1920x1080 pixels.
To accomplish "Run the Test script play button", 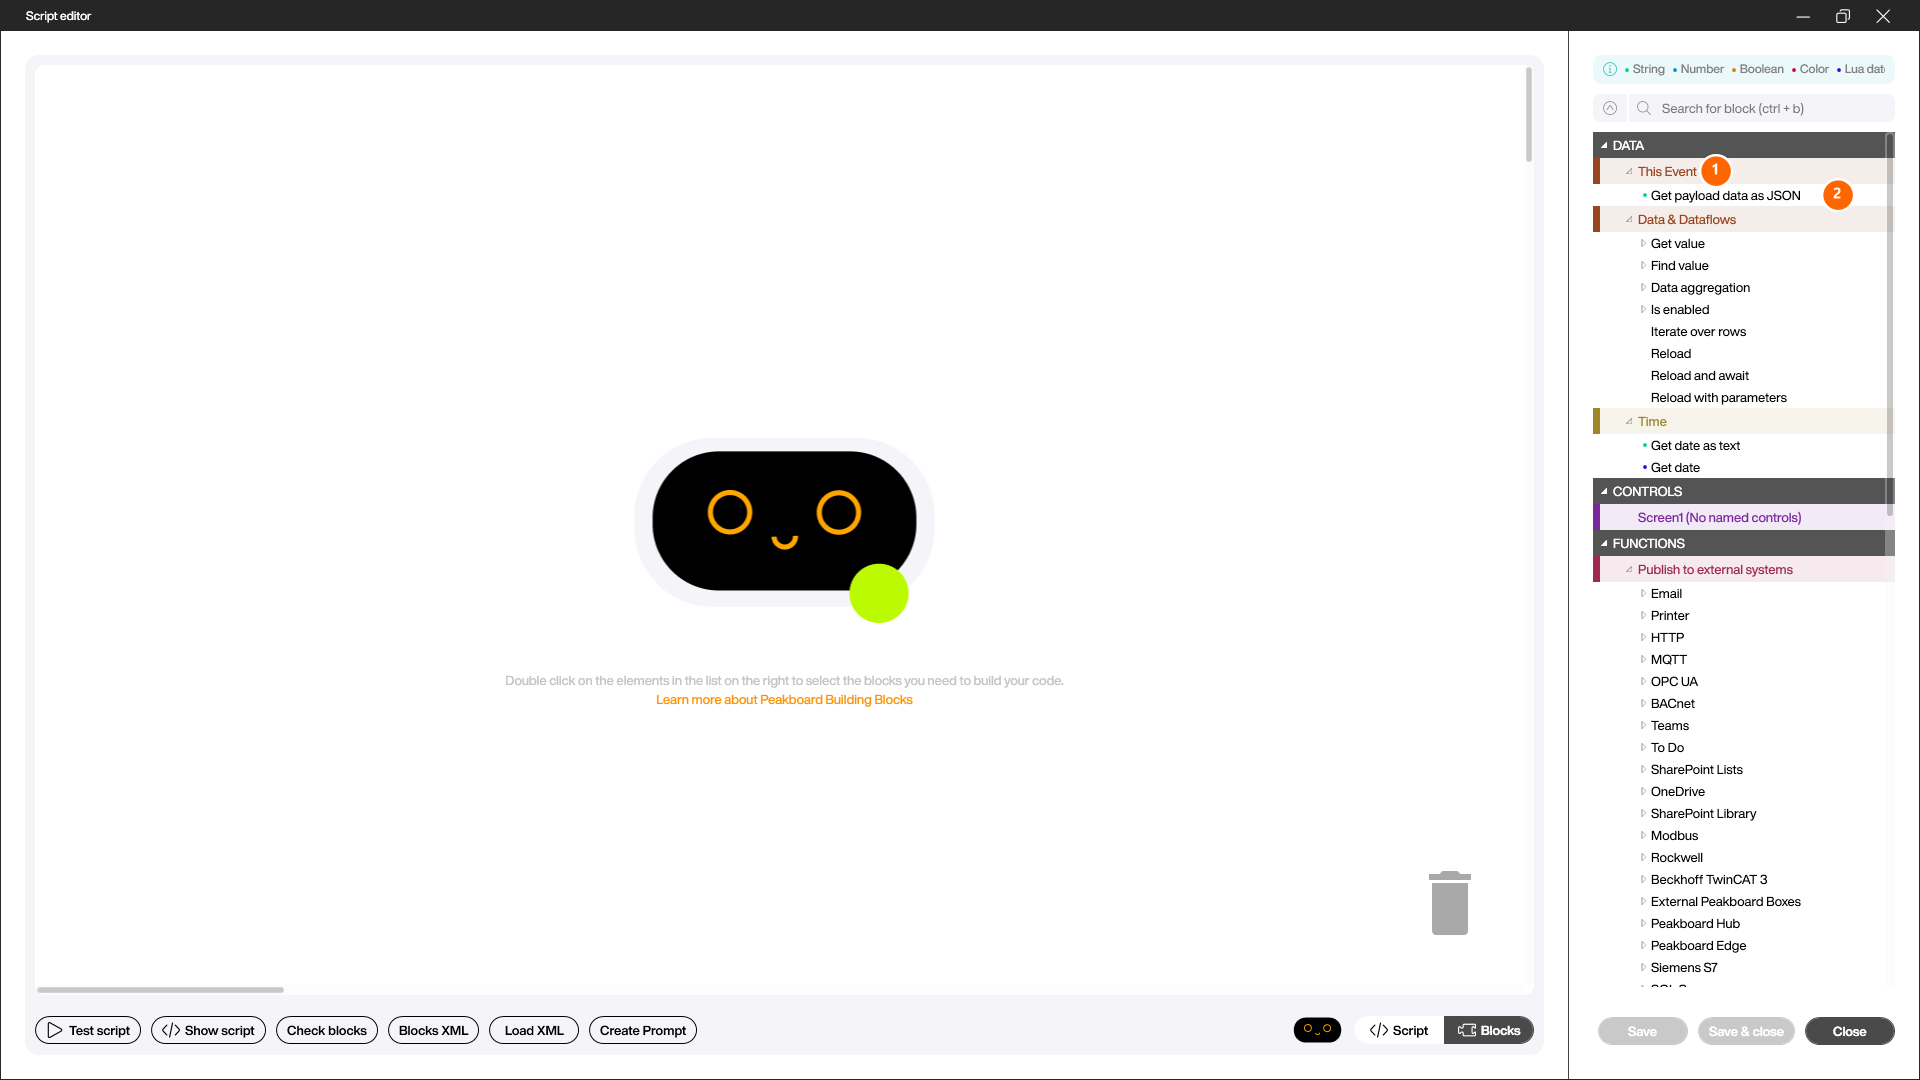I will pos(88,1030).
